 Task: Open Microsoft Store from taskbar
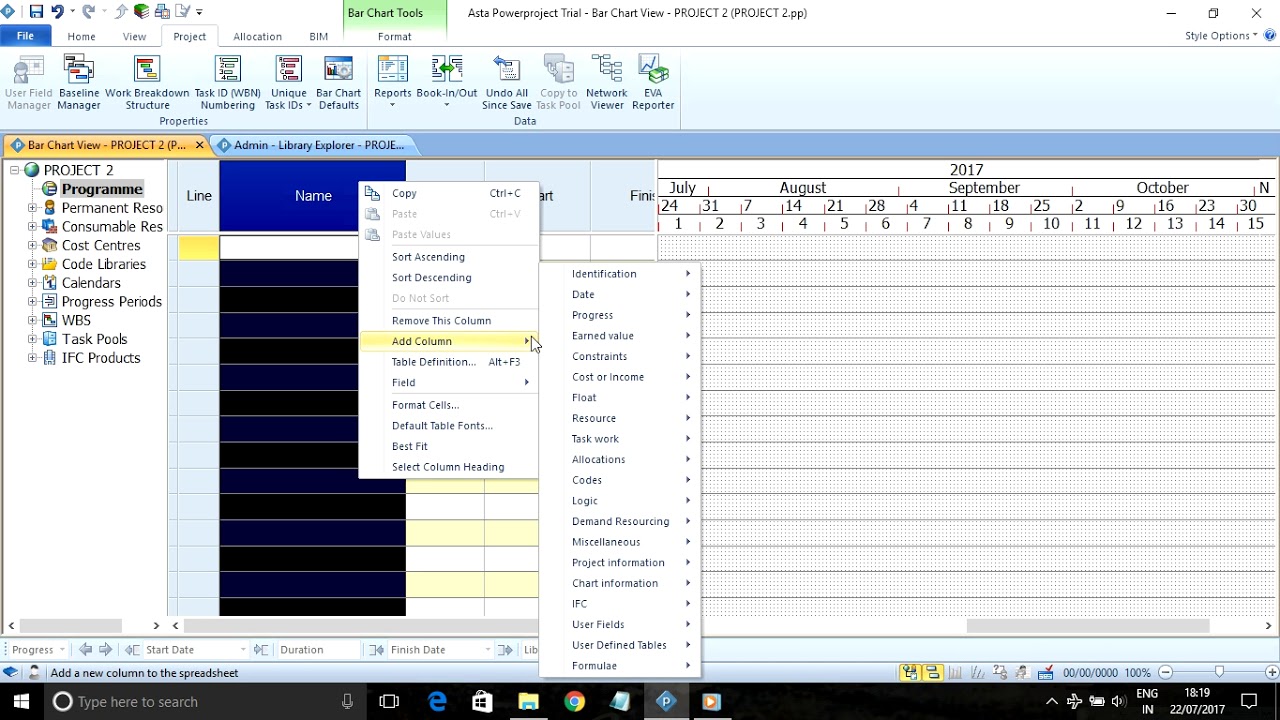click(482, 702)
